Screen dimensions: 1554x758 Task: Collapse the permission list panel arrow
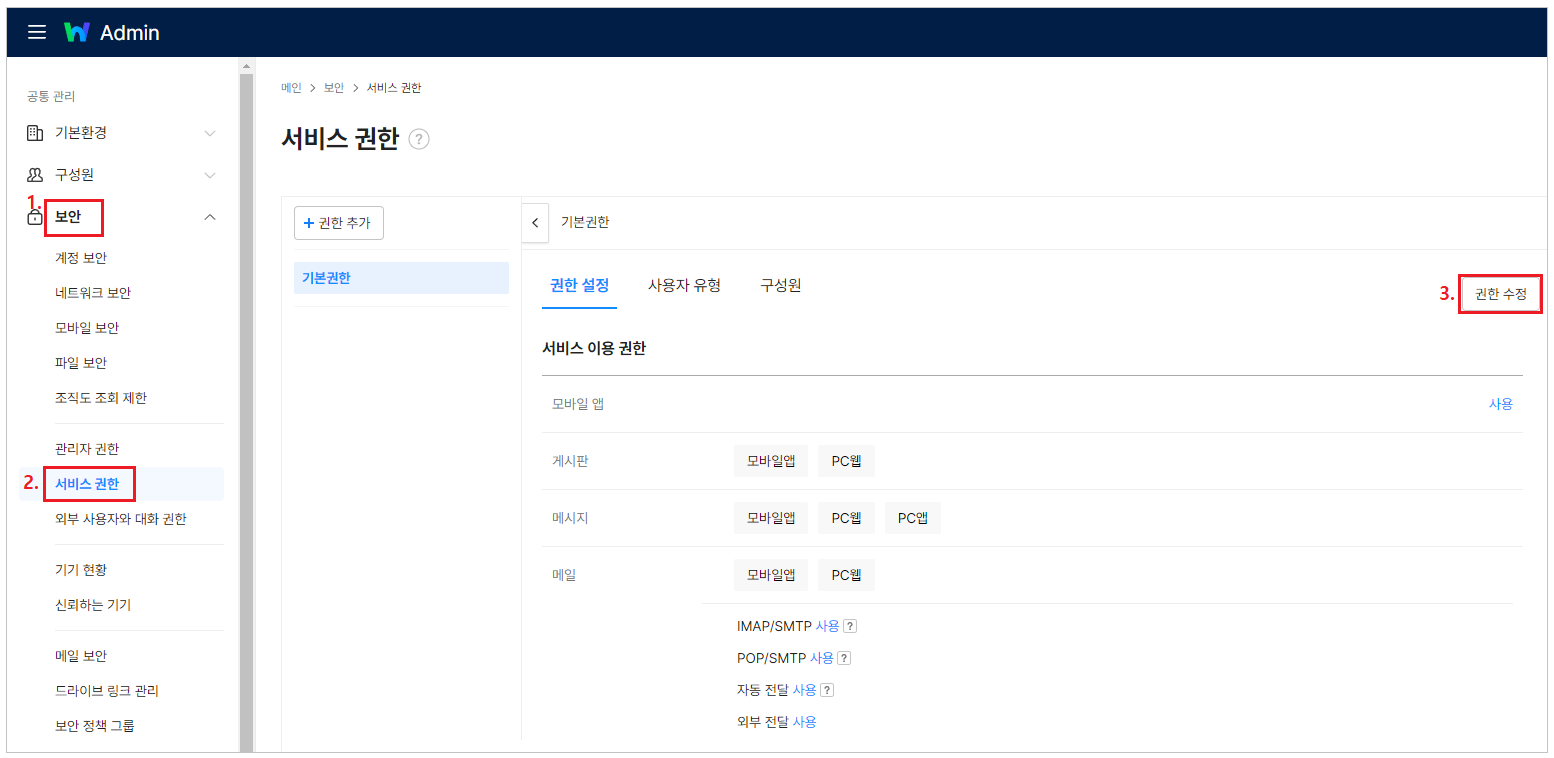(x=535, y=223)
